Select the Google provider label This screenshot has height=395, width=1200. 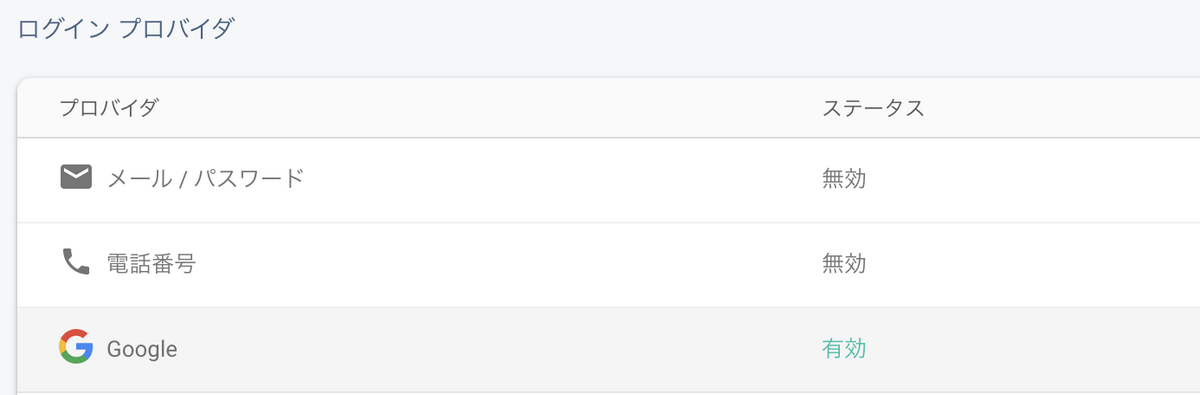coord(142,349)
